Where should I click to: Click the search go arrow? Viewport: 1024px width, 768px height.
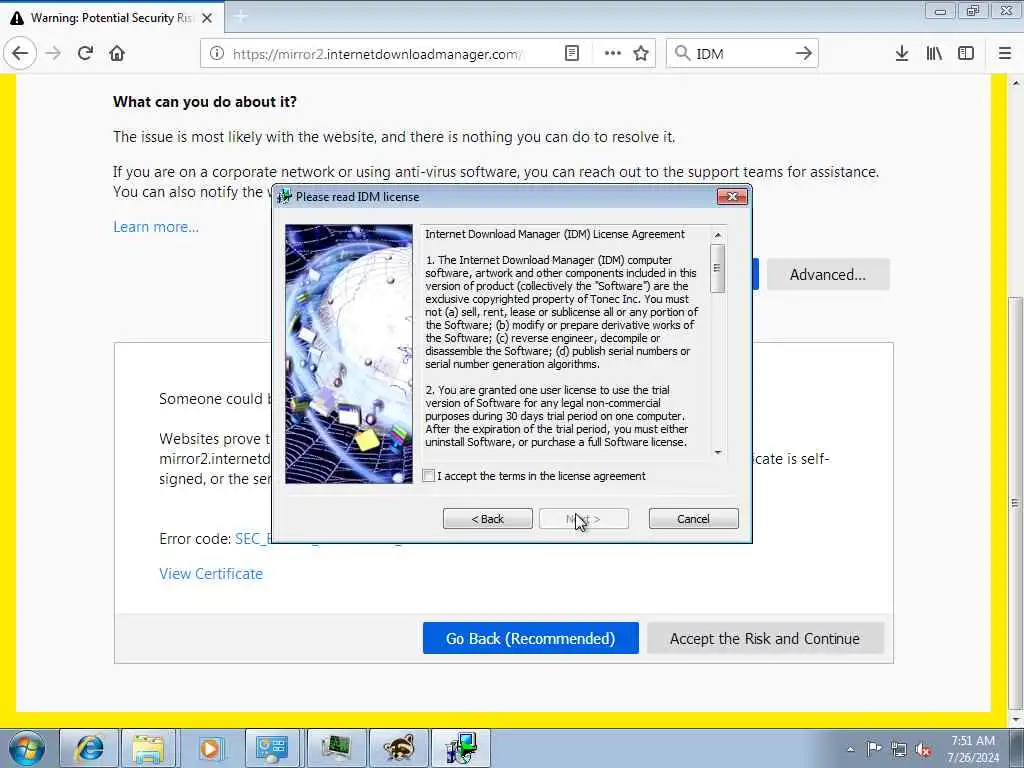804,54
